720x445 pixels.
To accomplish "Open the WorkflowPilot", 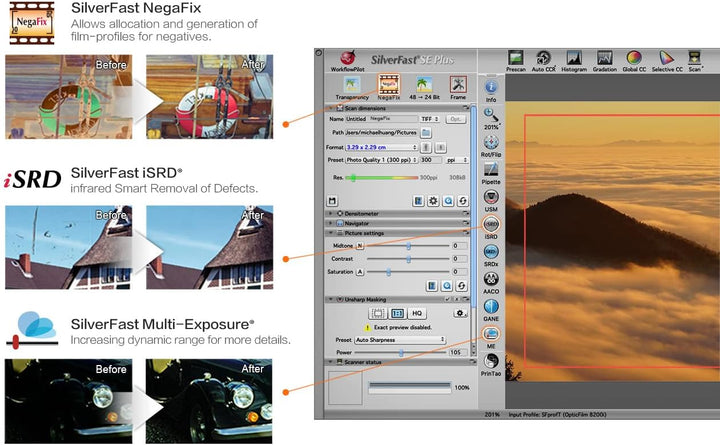I will [x=350, y=60].
